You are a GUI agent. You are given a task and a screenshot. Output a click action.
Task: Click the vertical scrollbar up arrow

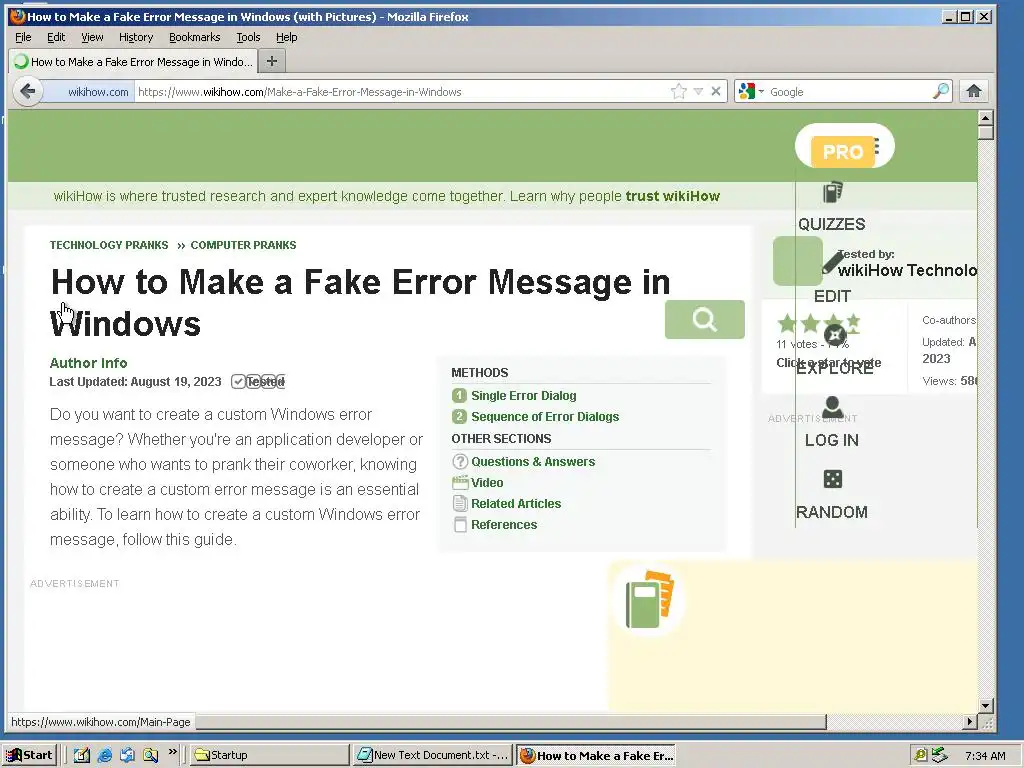[986, 118]
